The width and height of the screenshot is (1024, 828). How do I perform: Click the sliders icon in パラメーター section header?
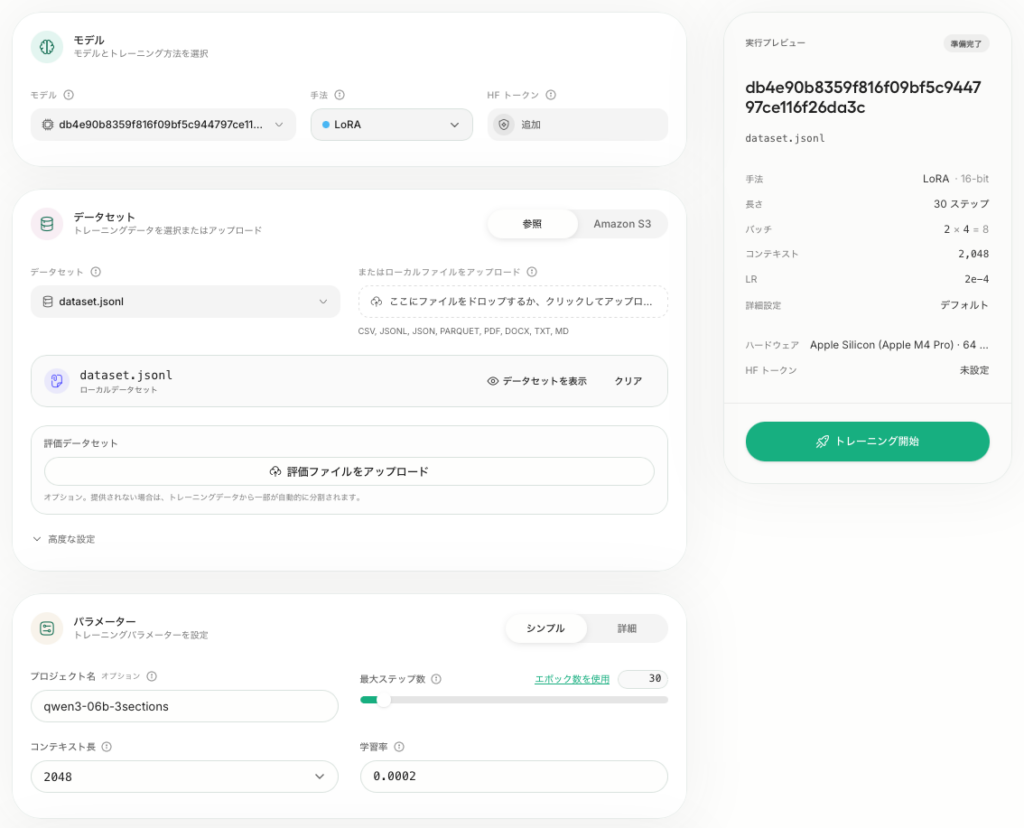pos(47,628)
